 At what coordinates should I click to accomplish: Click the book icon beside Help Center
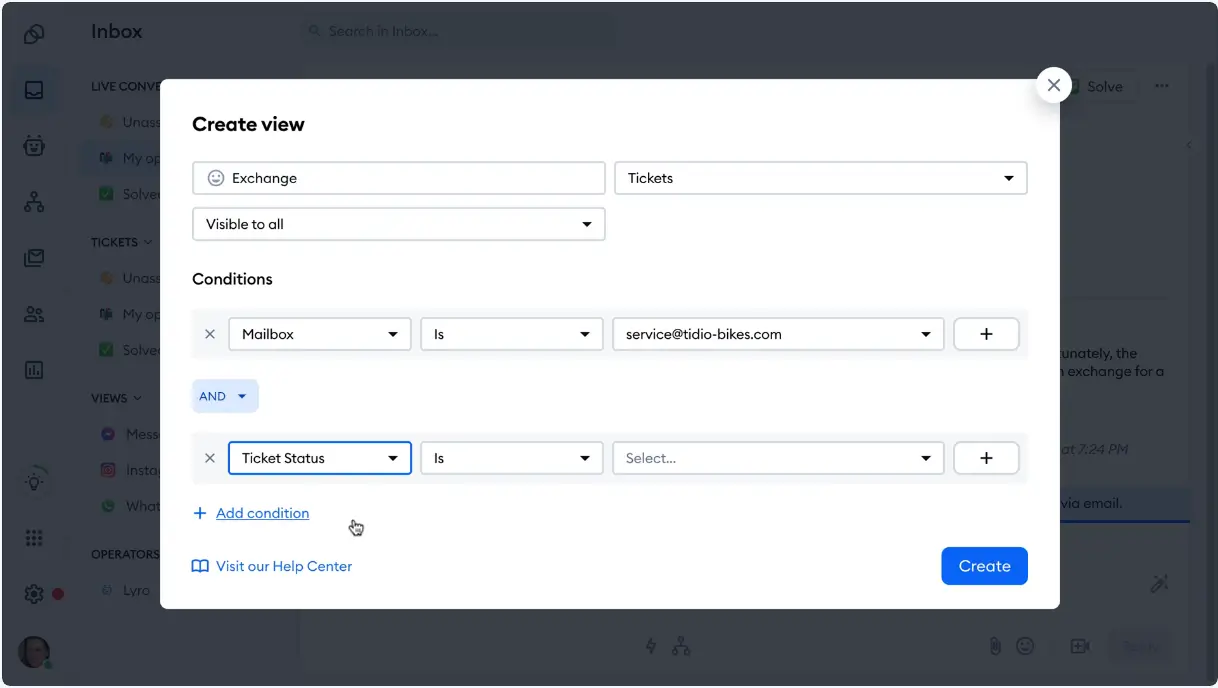click(200, 566)
